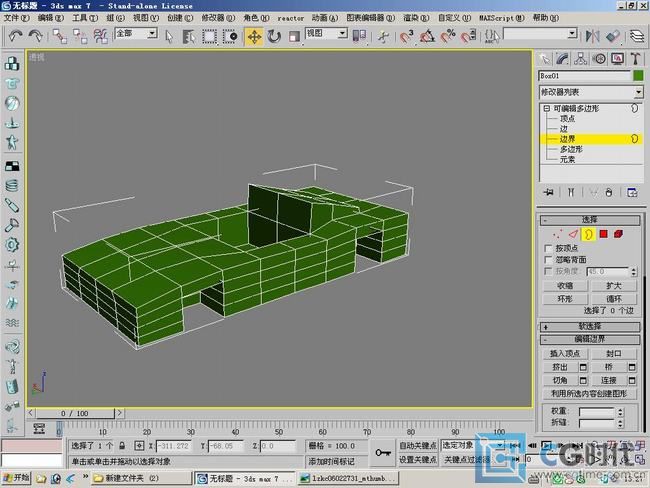The width and height of the screenshot is (650, 488).
Task: Open the 文件 menu
Action: point(17,18)
